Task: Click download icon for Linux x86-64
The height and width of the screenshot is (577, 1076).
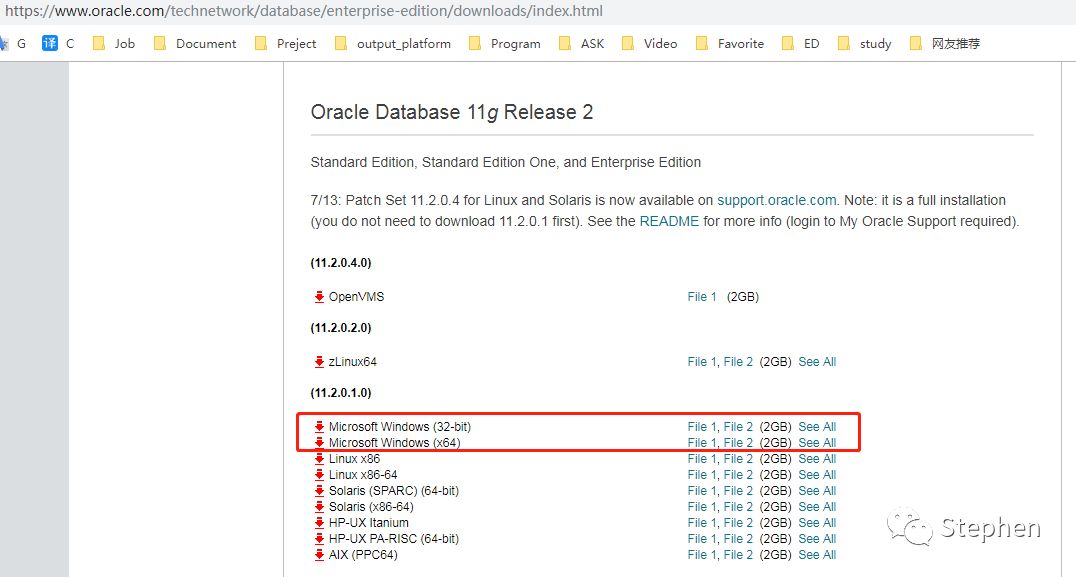Action: tap(319, 475)
